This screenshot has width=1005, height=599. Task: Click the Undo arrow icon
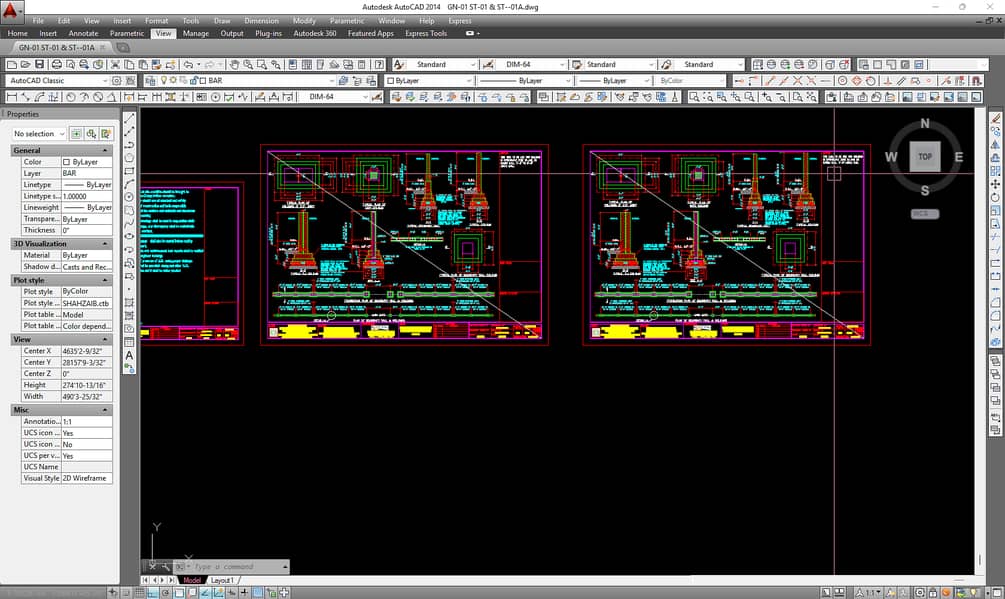tap(188, 65)
